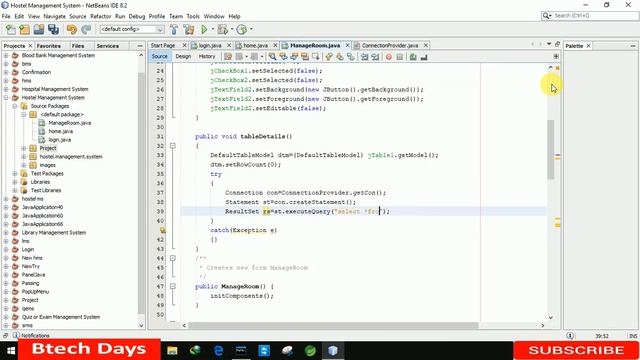
Task: Click the Profile Project toolbar icon
Action: coord(242,29)
